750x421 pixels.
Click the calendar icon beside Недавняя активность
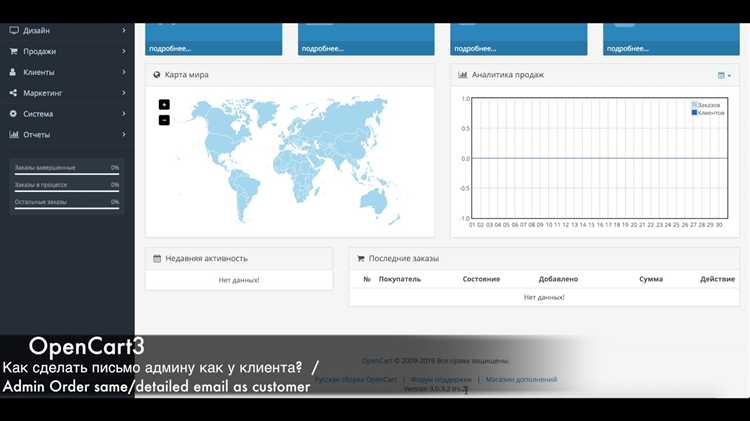coord(157,258)
